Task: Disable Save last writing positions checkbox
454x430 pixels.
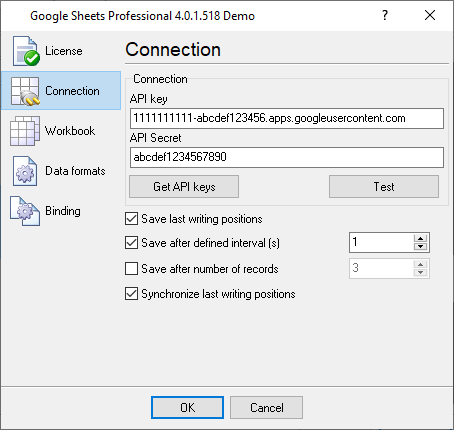Action: 131,219
